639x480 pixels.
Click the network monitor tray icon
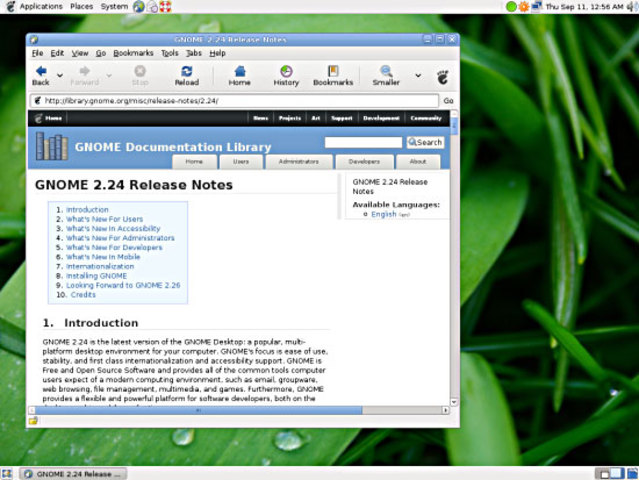[536, 6]
